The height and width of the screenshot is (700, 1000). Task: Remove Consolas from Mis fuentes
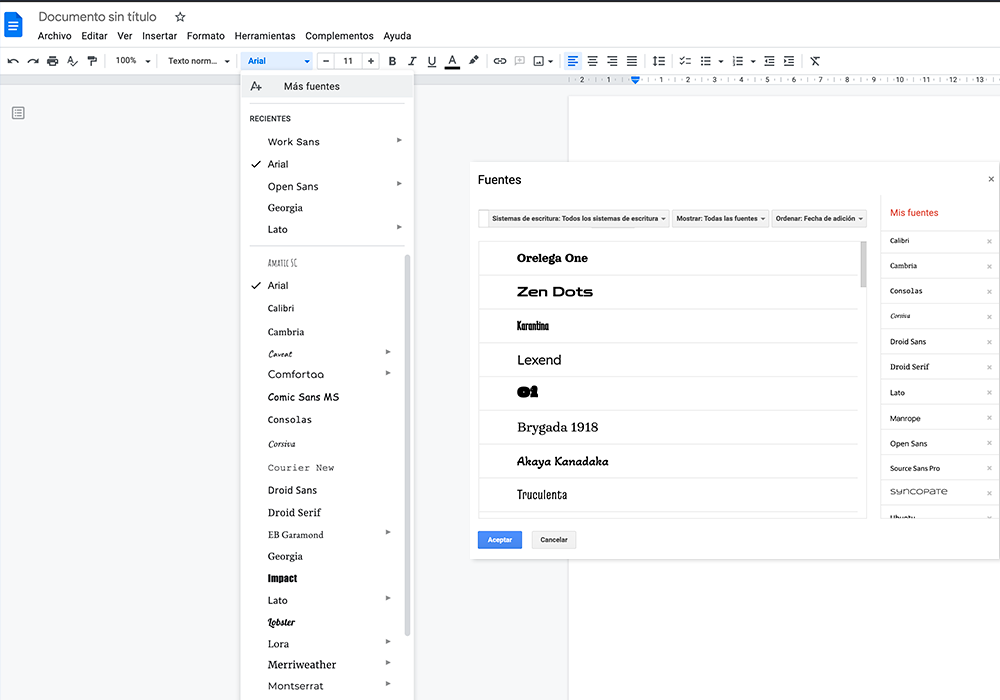(989, 292)
